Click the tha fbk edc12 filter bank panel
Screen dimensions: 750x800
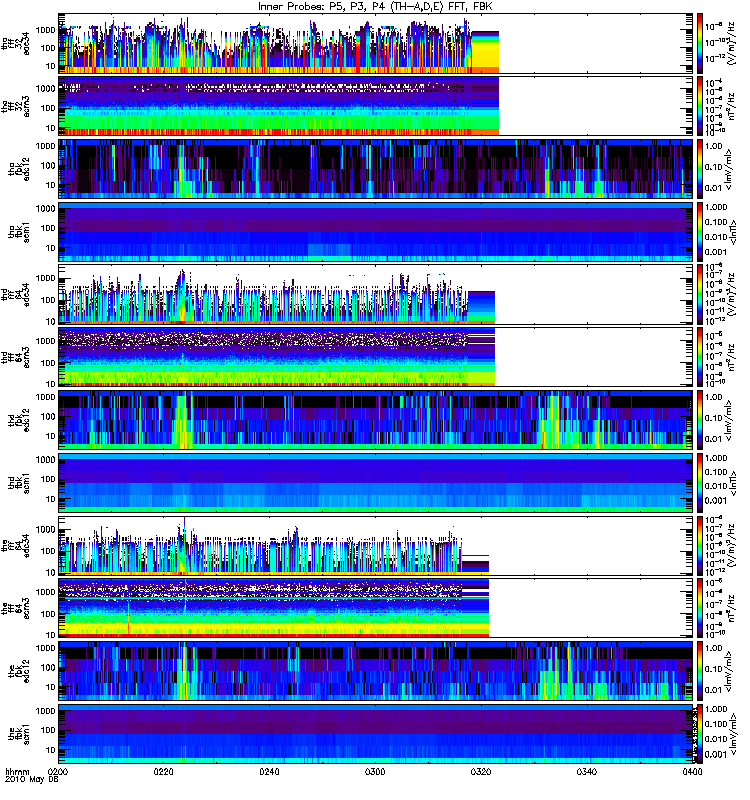click(376, 169)
